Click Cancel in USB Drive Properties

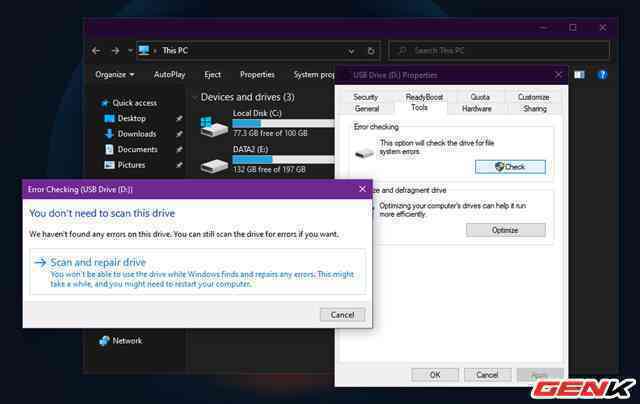click(487, 375)
